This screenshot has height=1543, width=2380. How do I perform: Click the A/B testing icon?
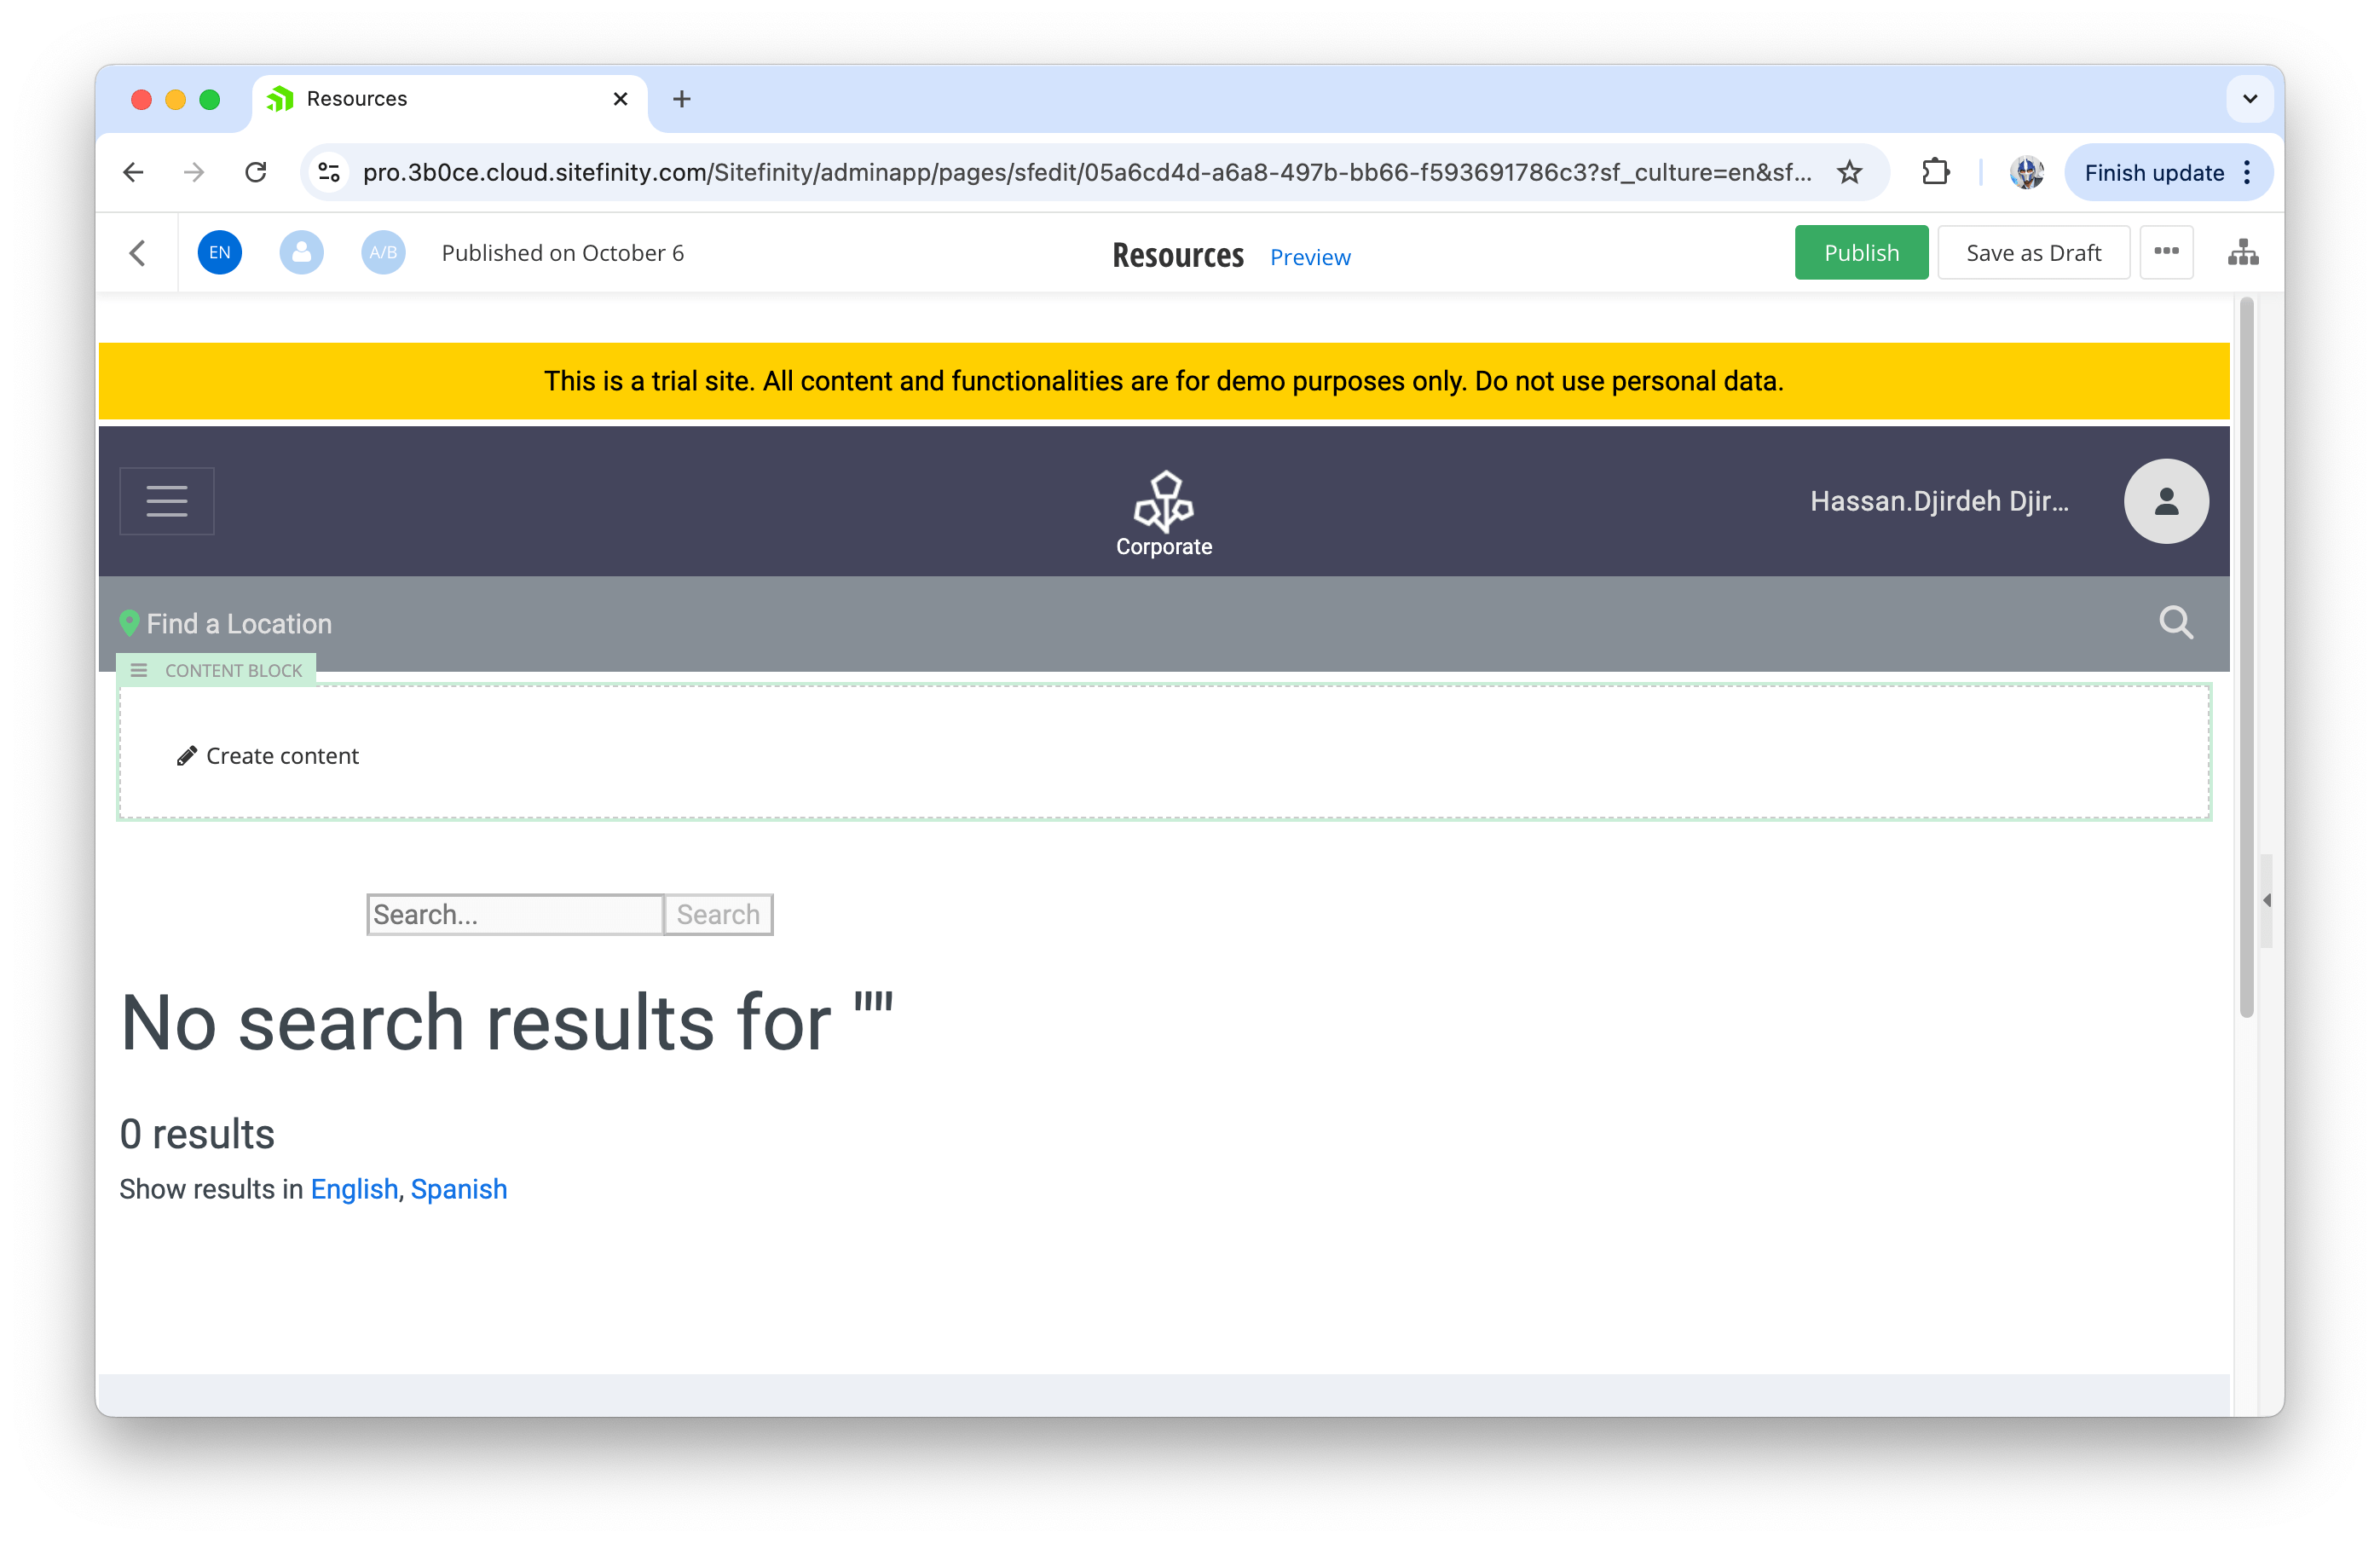pos(380,251)
